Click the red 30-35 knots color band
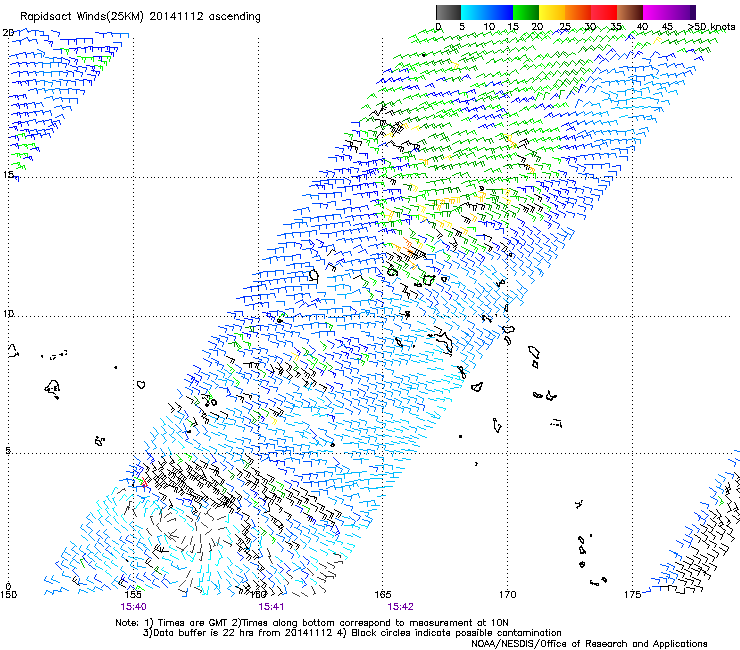This screenshot has width=740, height=650. pos(604,12)
